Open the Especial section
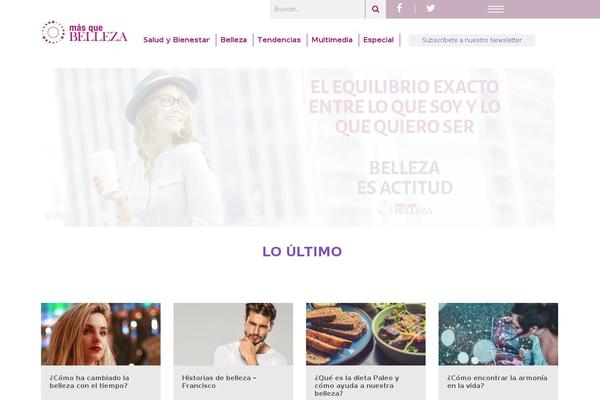This screenshot has width=600, height=400. pyautogui.click(x=378, y=40)
